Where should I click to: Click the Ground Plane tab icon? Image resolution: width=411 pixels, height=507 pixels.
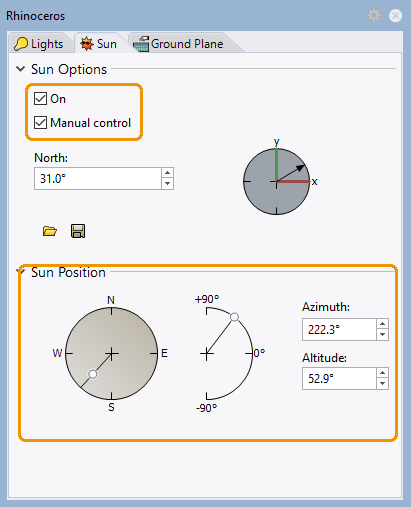(141, 44)
